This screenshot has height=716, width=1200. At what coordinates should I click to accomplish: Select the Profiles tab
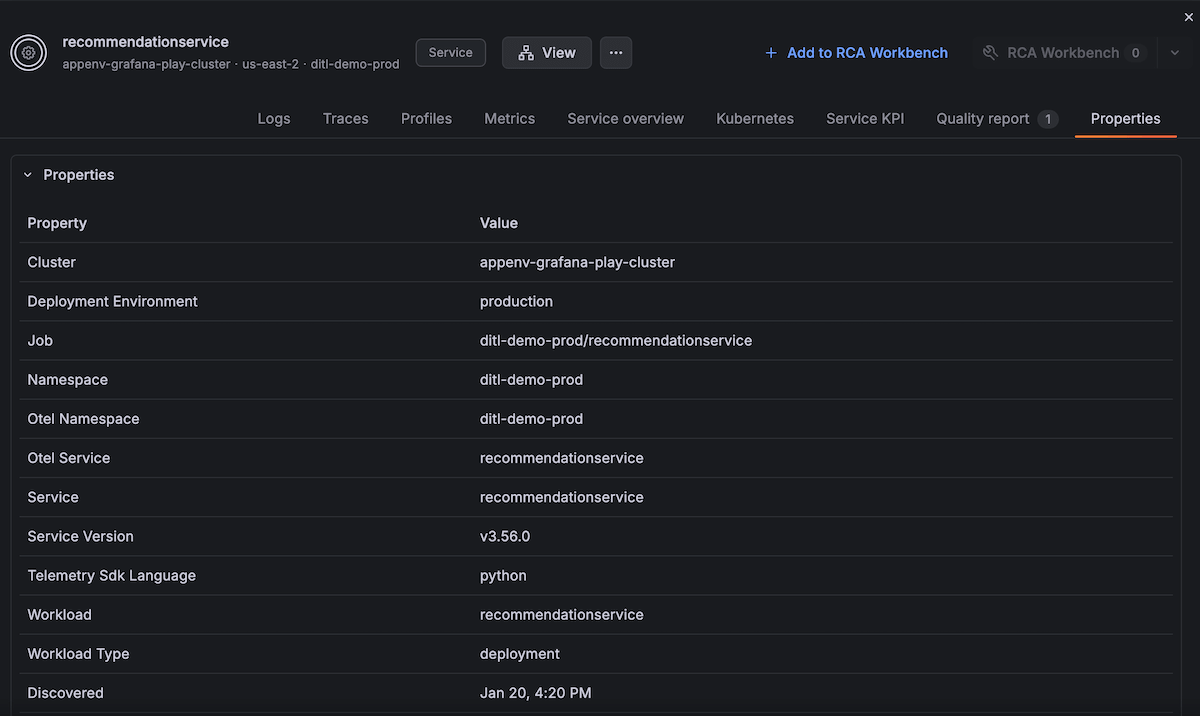tap(426, 118)
